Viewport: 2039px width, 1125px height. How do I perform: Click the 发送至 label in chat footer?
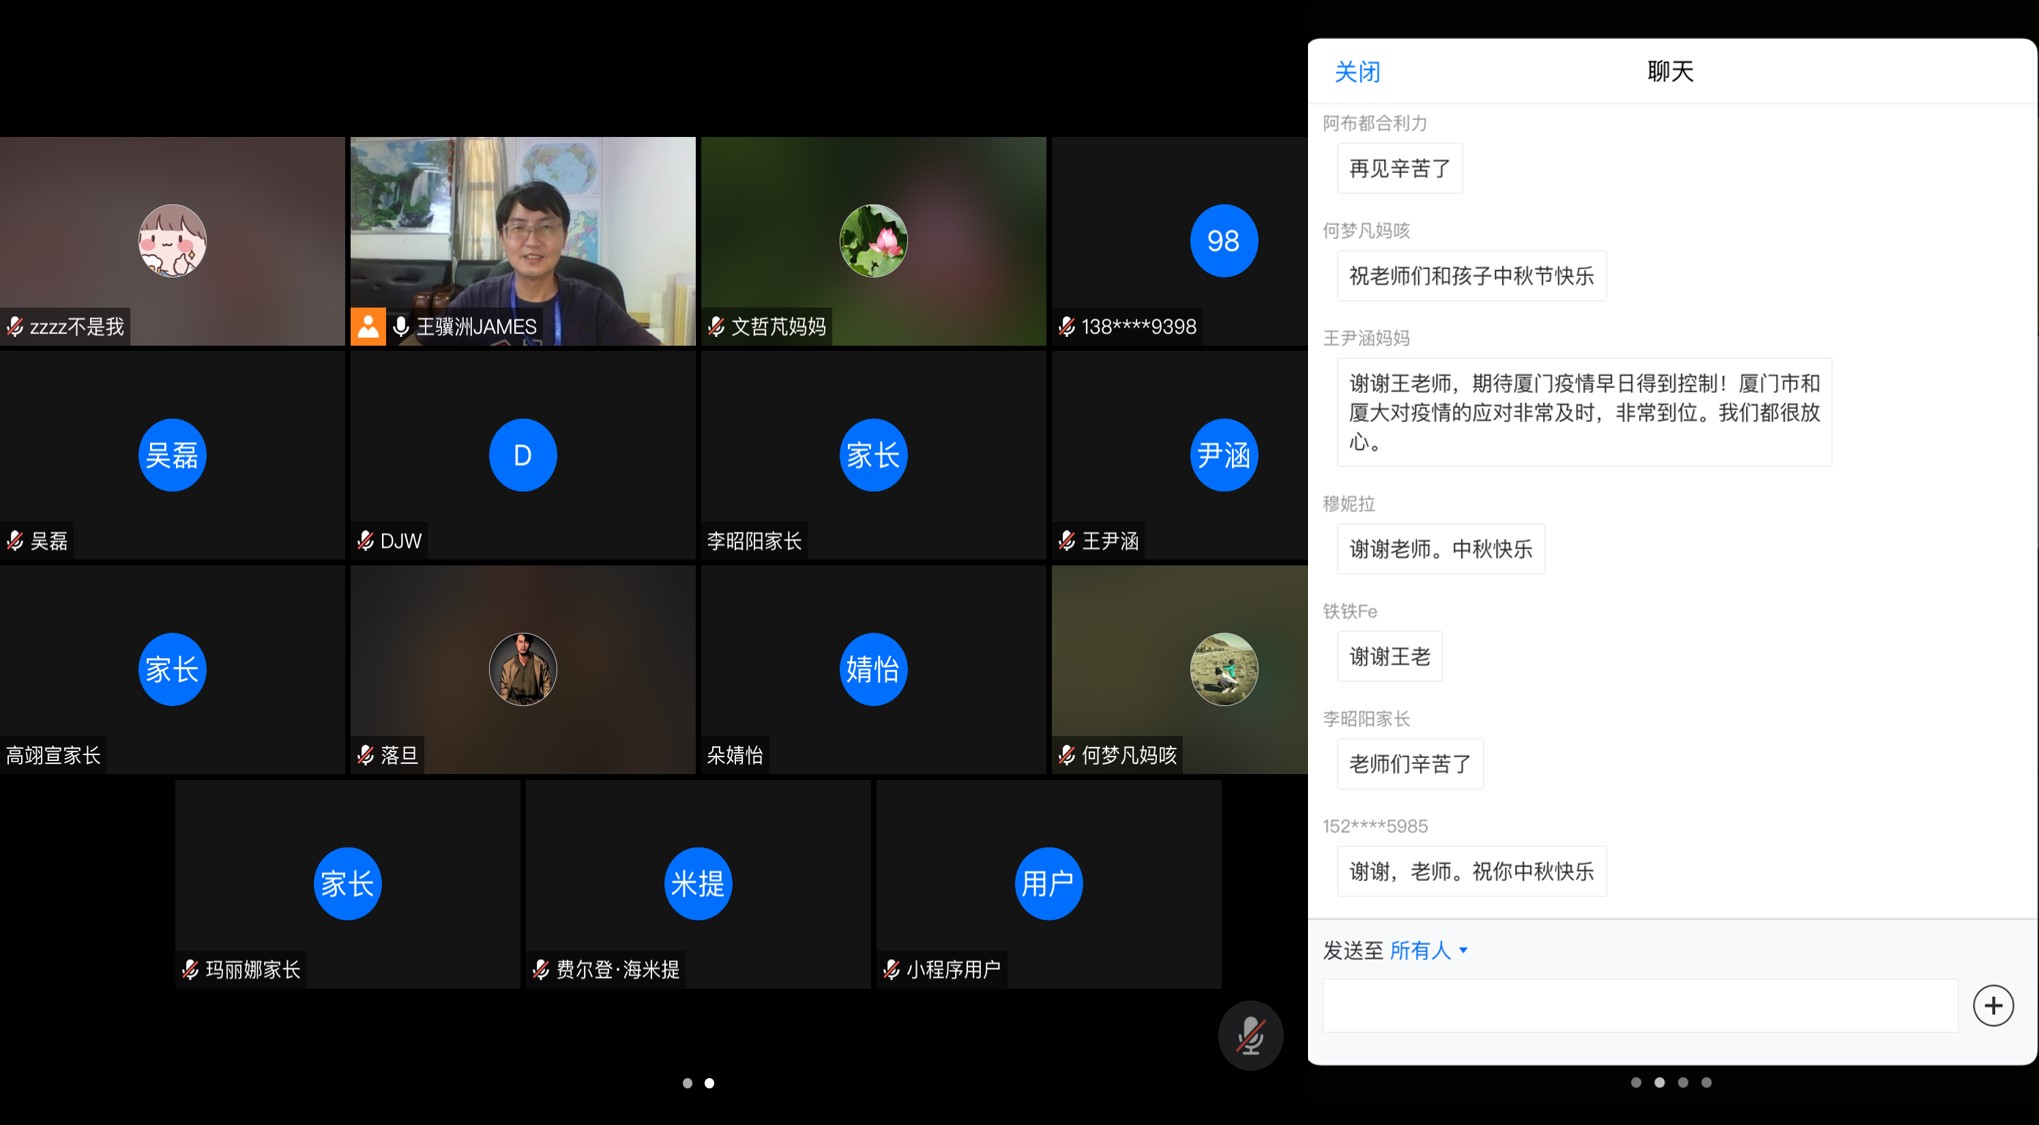pos(1352,950)
